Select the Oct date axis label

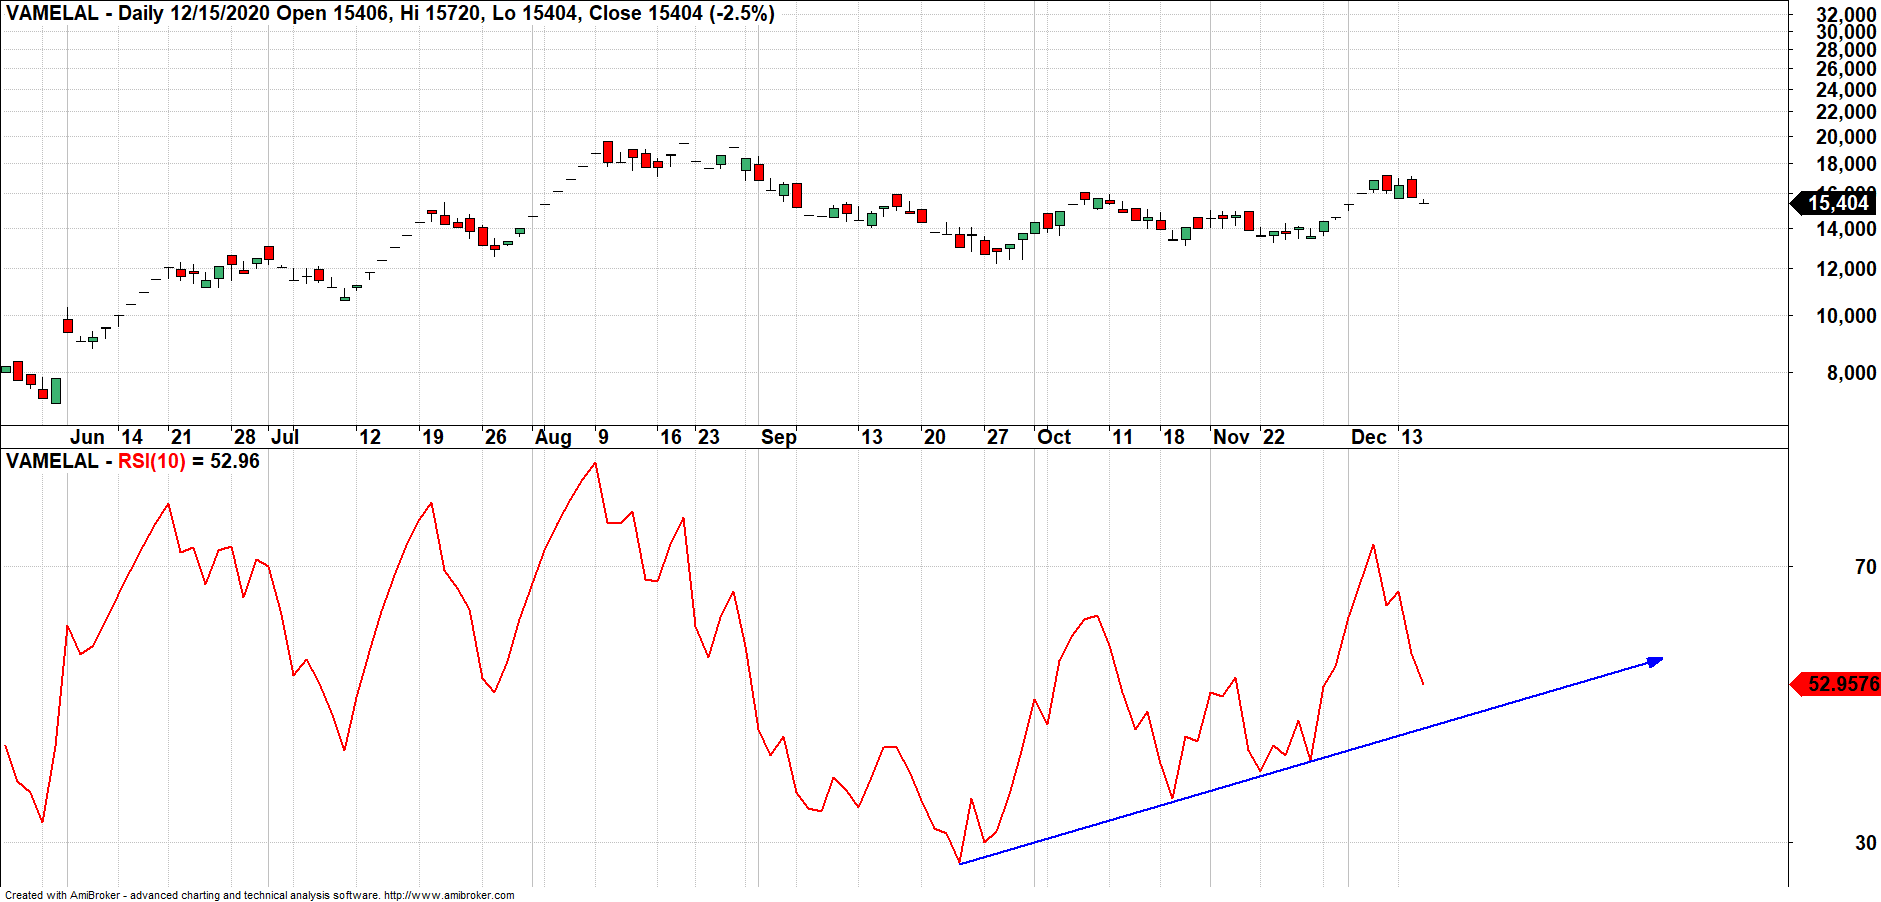[1053, 437]
